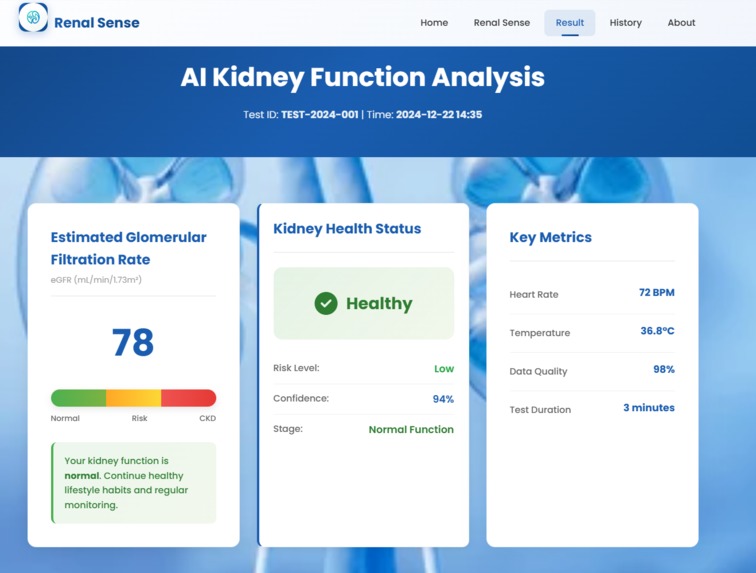Click the Normal Function stage value
The width and height of the screenshot is (756, 573).
point(411,430)
